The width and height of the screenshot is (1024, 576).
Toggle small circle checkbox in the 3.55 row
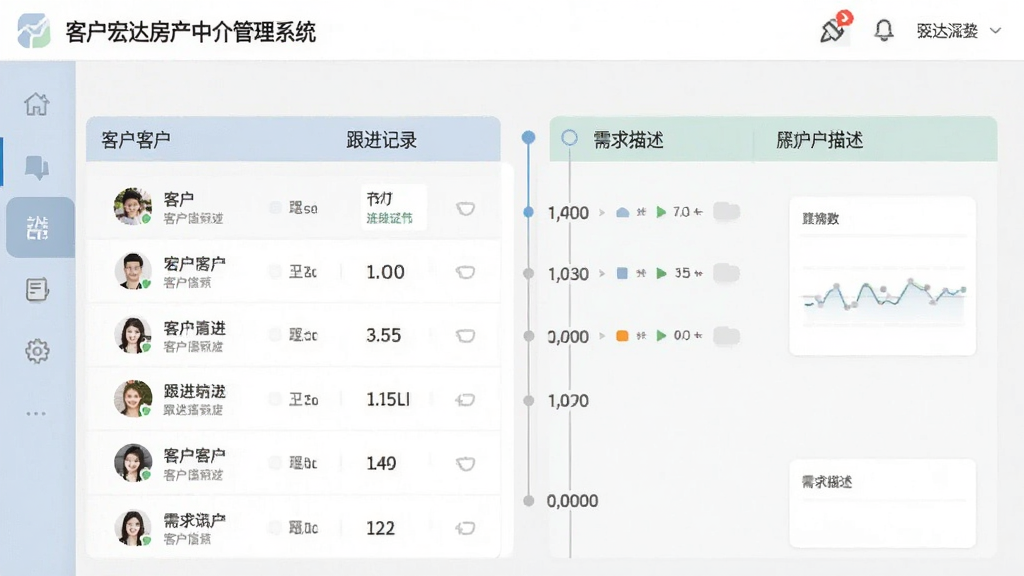[x=275, y=334]
